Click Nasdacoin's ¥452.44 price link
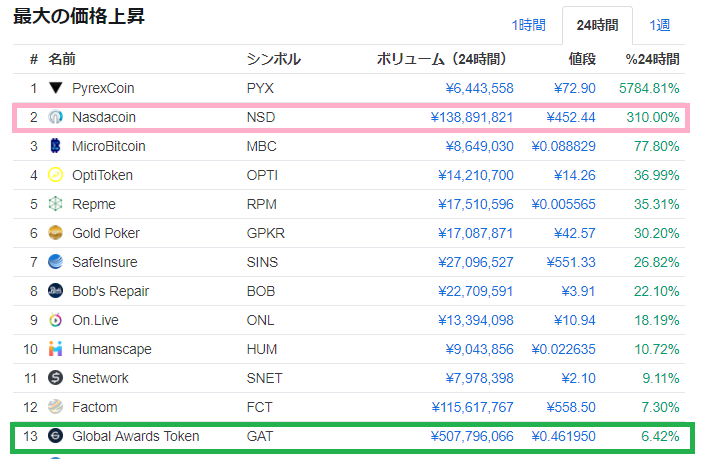Image resolution: width=708 pixels, height=459 pixels. [571, 117]
